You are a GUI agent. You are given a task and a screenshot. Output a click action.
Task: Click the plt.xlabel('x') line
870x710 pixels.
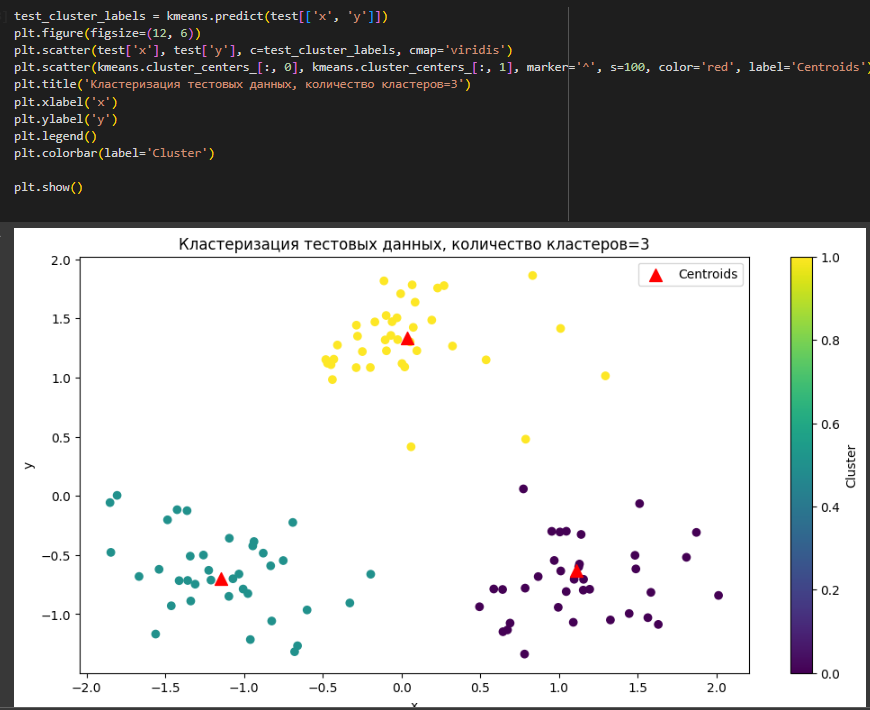point(66,102)
